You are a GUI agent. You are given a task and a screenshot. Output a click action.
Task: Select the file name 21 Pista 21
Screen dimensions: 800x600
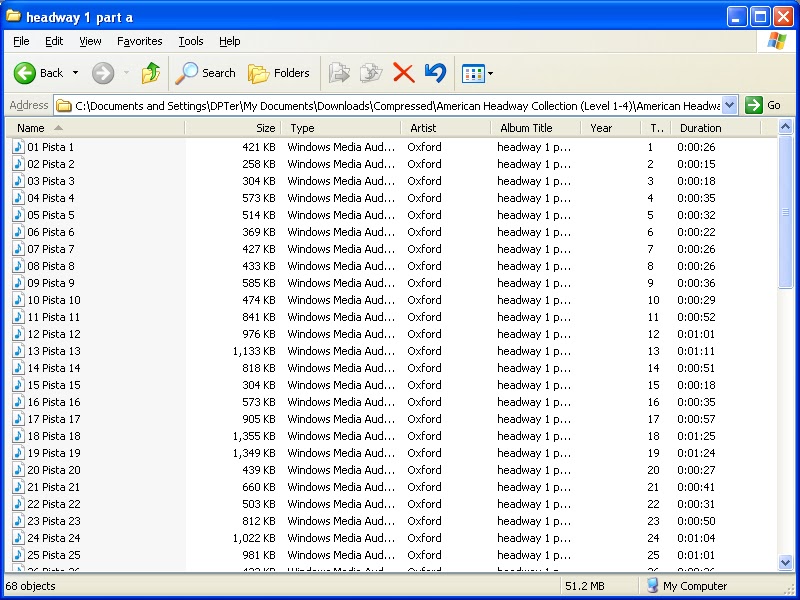54,487
